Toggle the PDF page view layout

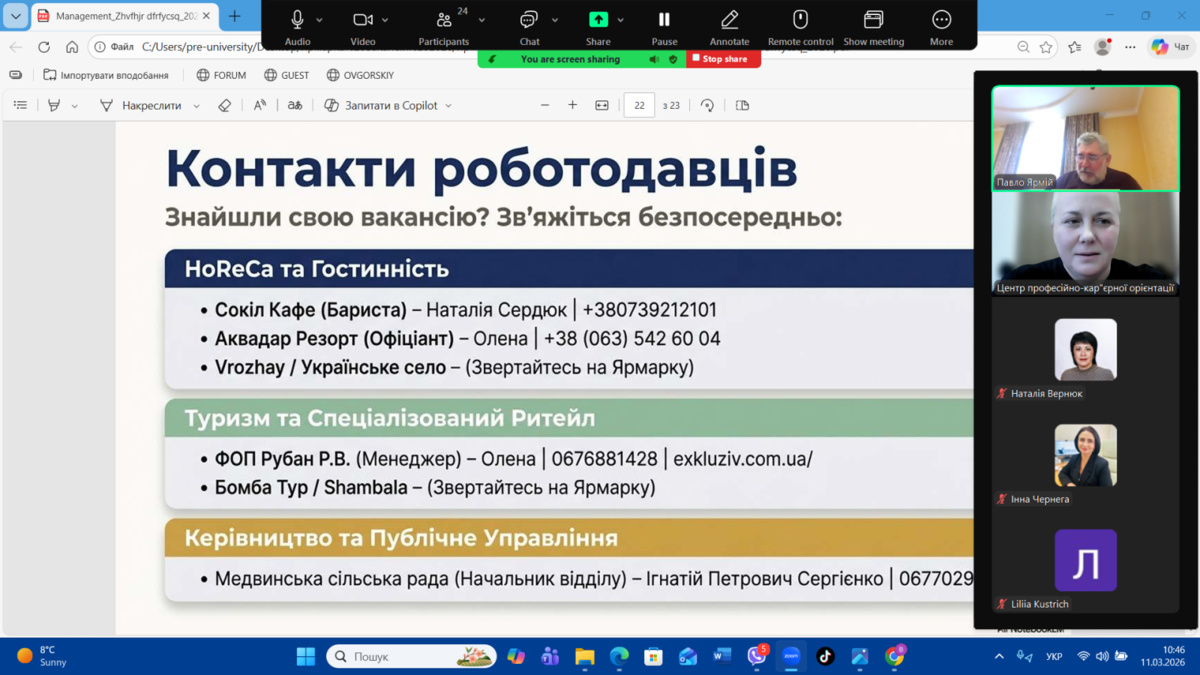[x=742, y=105]
